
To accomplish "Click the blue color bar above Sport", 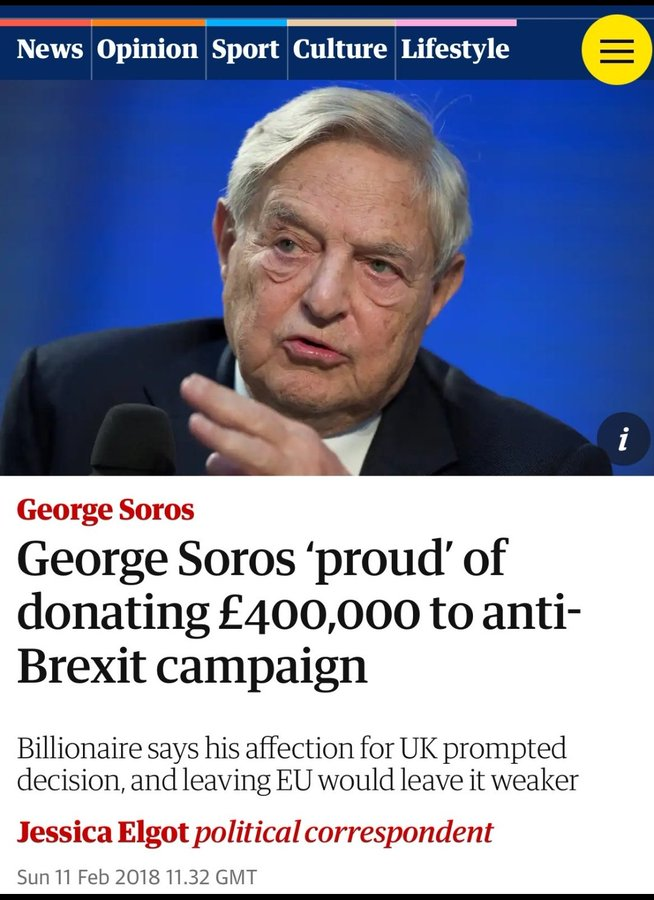I will 246,22.
